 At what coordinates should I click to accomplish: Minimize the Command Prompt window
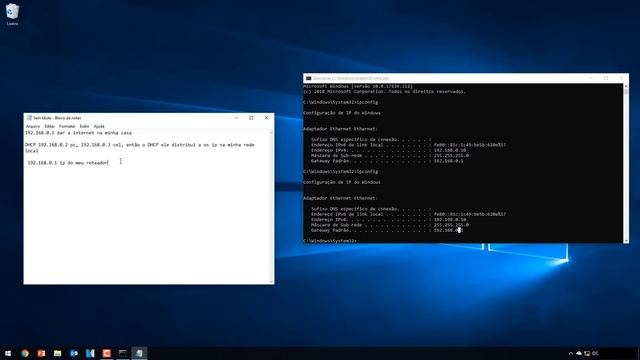[x=591, y=78]
